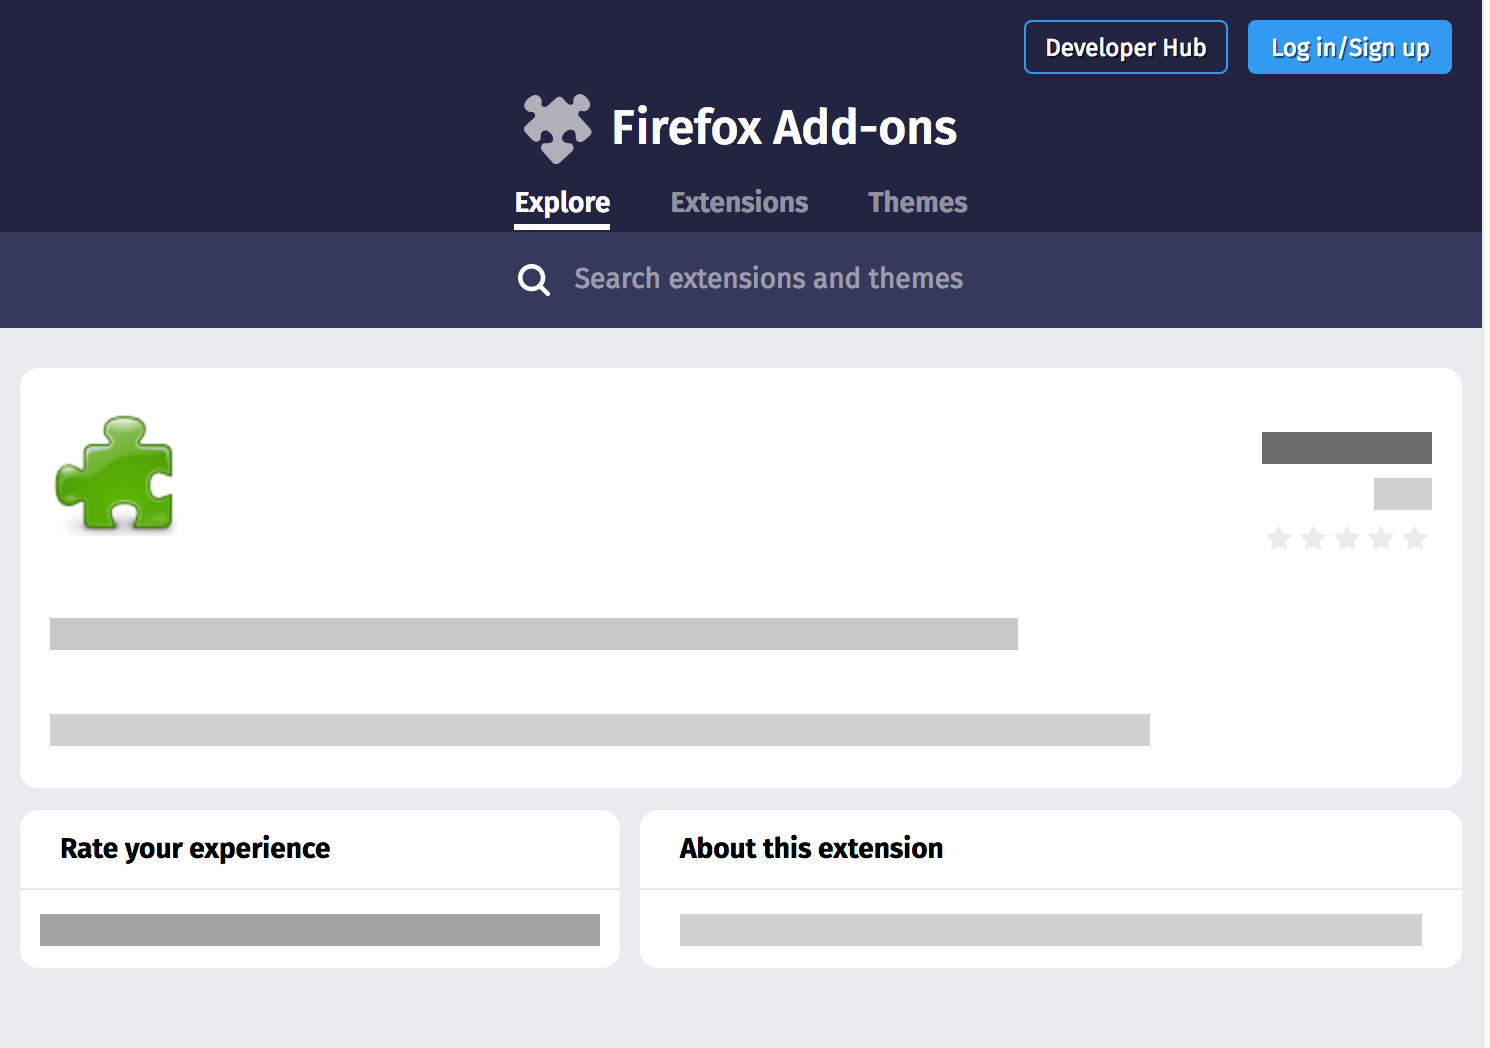Click the Firefox Add-ons puzzle logo
This screenshot has height=1048, width=1490.
point(557,128)
